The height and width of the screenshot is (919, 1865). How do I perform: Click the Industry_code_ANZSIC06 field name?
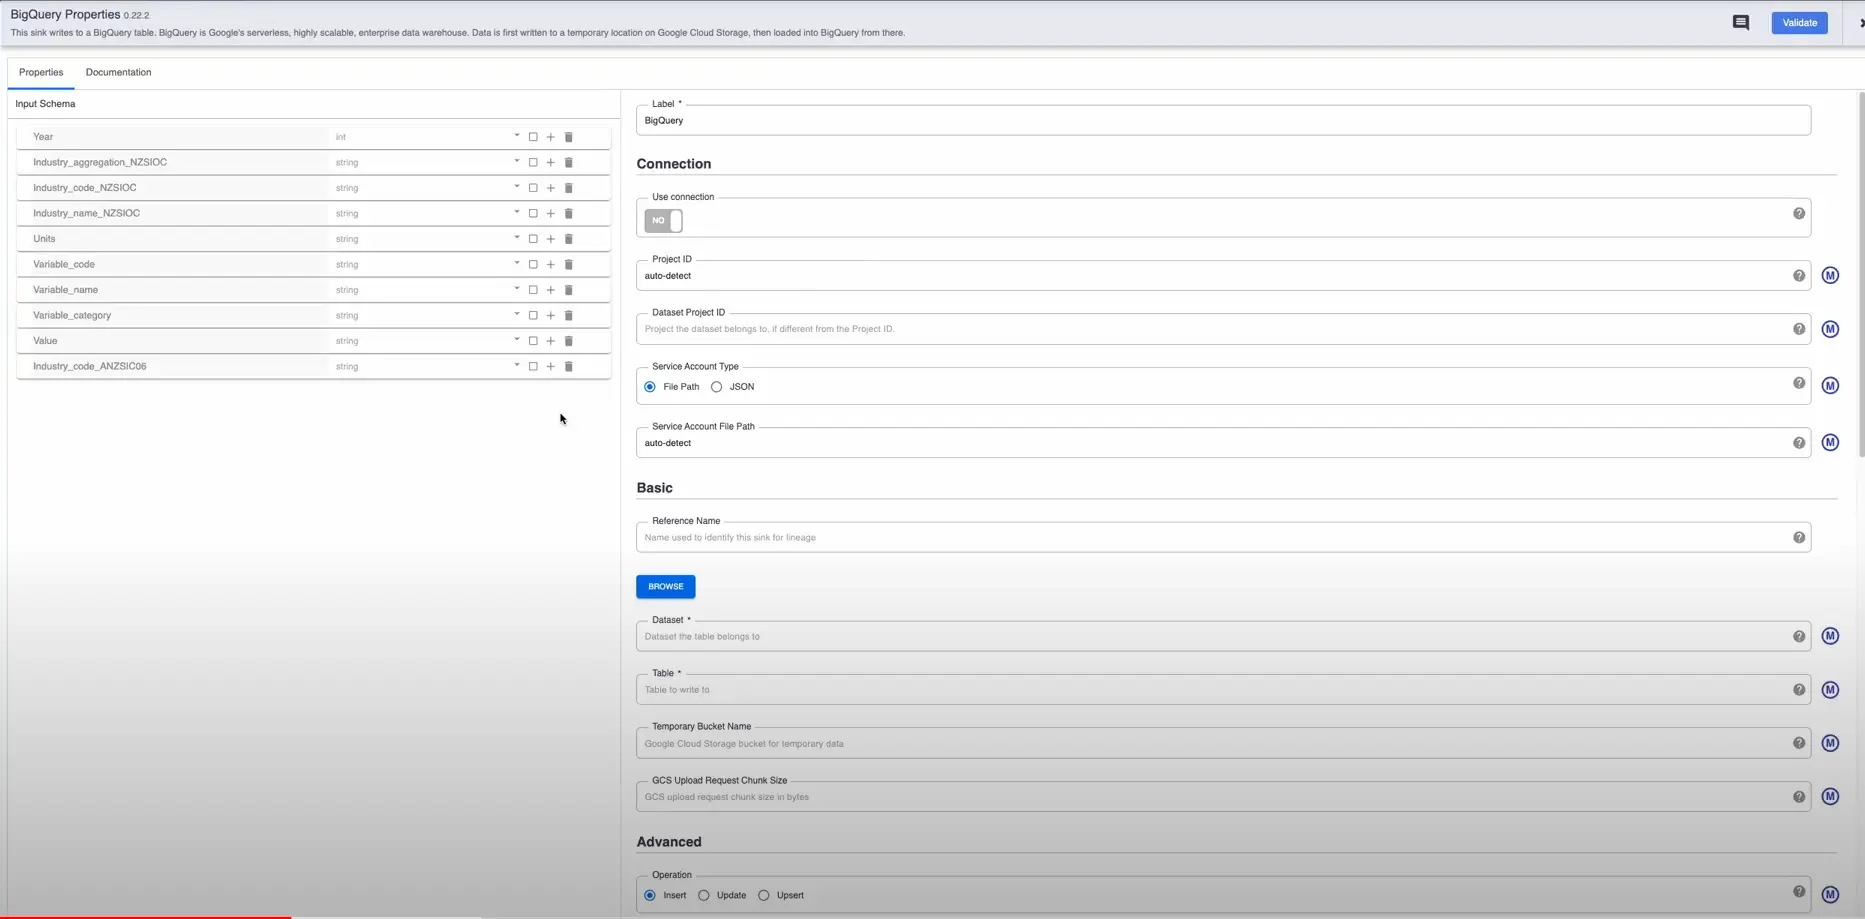click(x=90, y=366)
